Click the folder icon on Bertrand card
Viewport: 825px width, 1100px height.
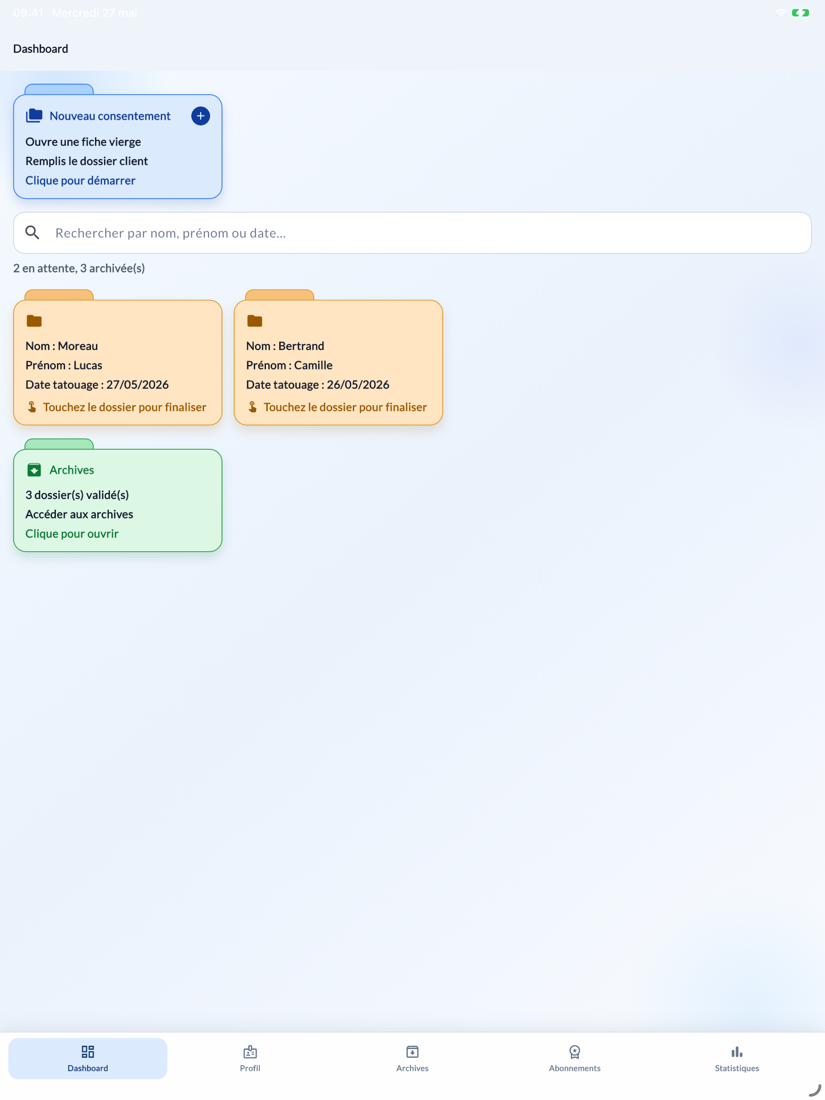click(x=255, y=321)
